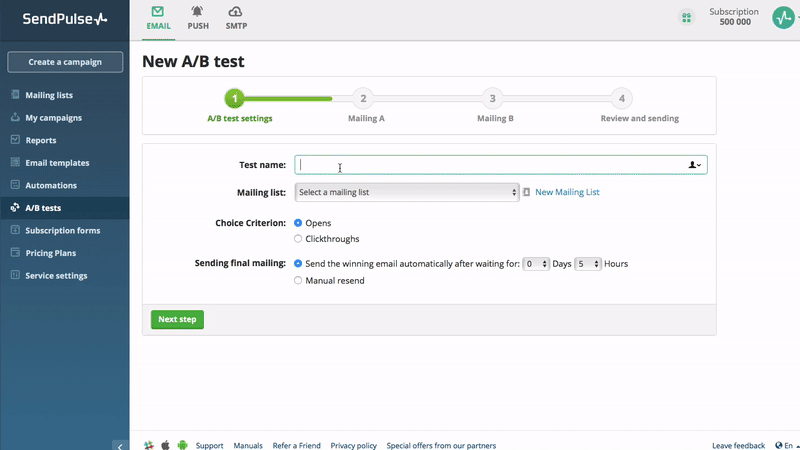Switch to the SMTP service tab
Viewport: 800px width, 450px height.
click(236, 18)
